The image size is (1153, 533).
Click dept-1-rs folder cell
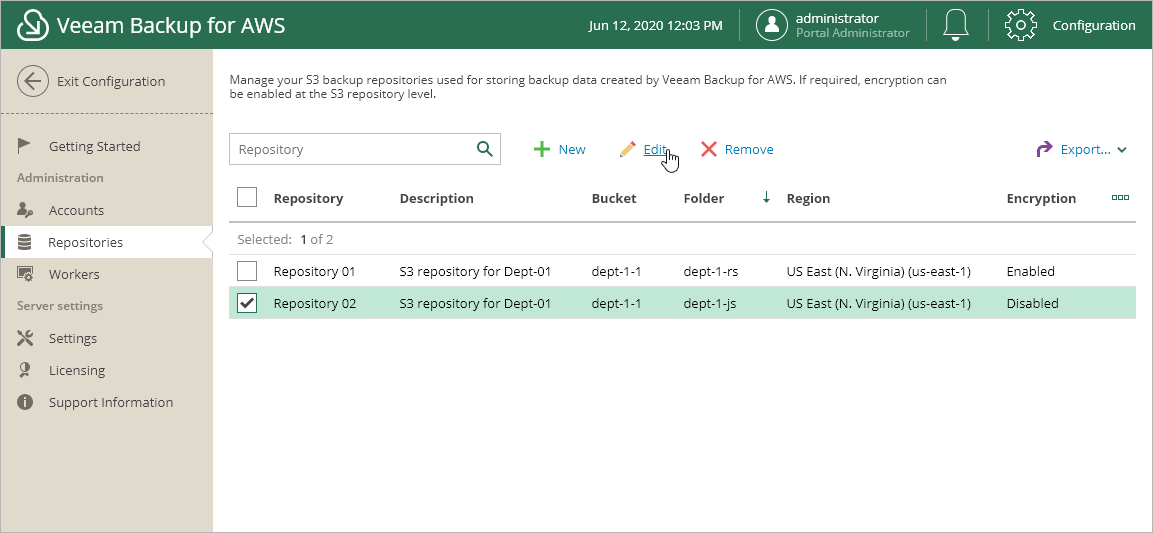coord(711,271)
